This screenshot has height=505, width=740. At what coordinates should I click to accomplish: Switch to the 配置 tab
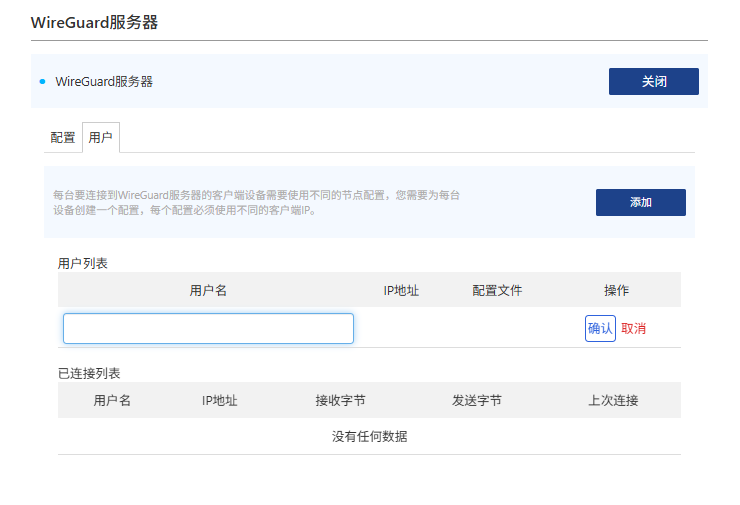(x=63, y=138)
